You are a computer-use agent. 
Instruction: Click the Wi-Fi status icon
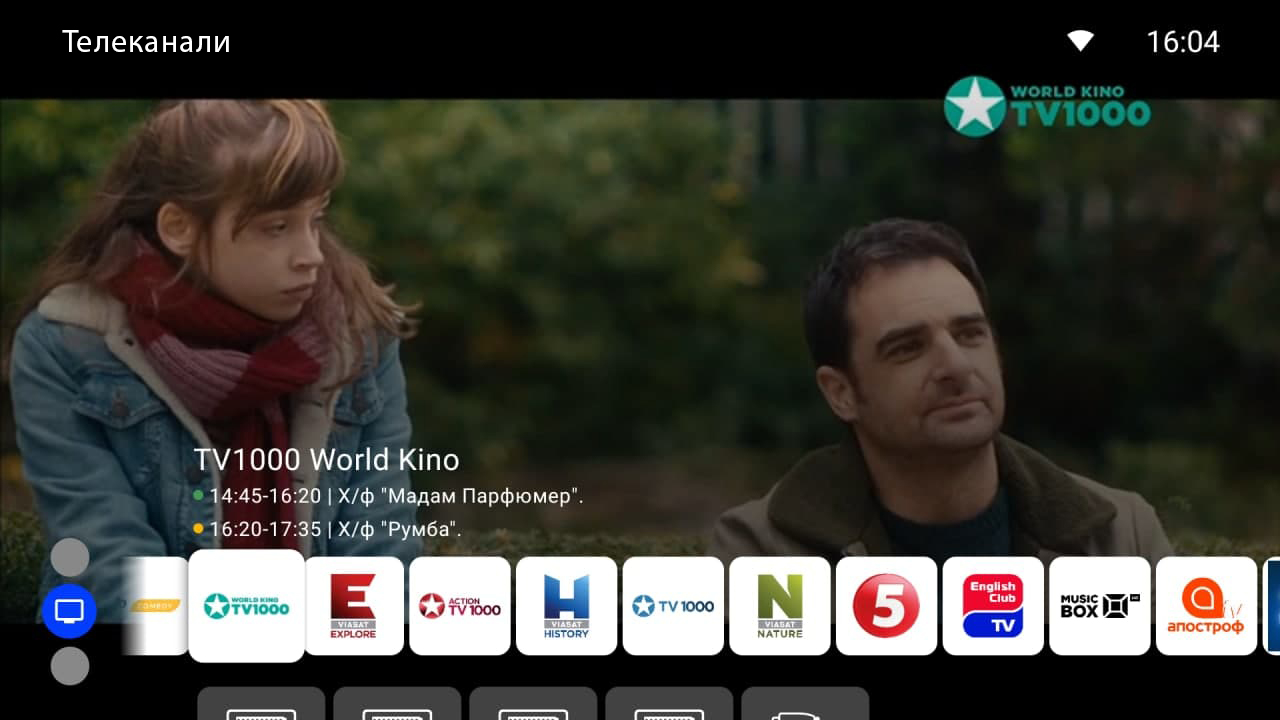(1080, 41)
